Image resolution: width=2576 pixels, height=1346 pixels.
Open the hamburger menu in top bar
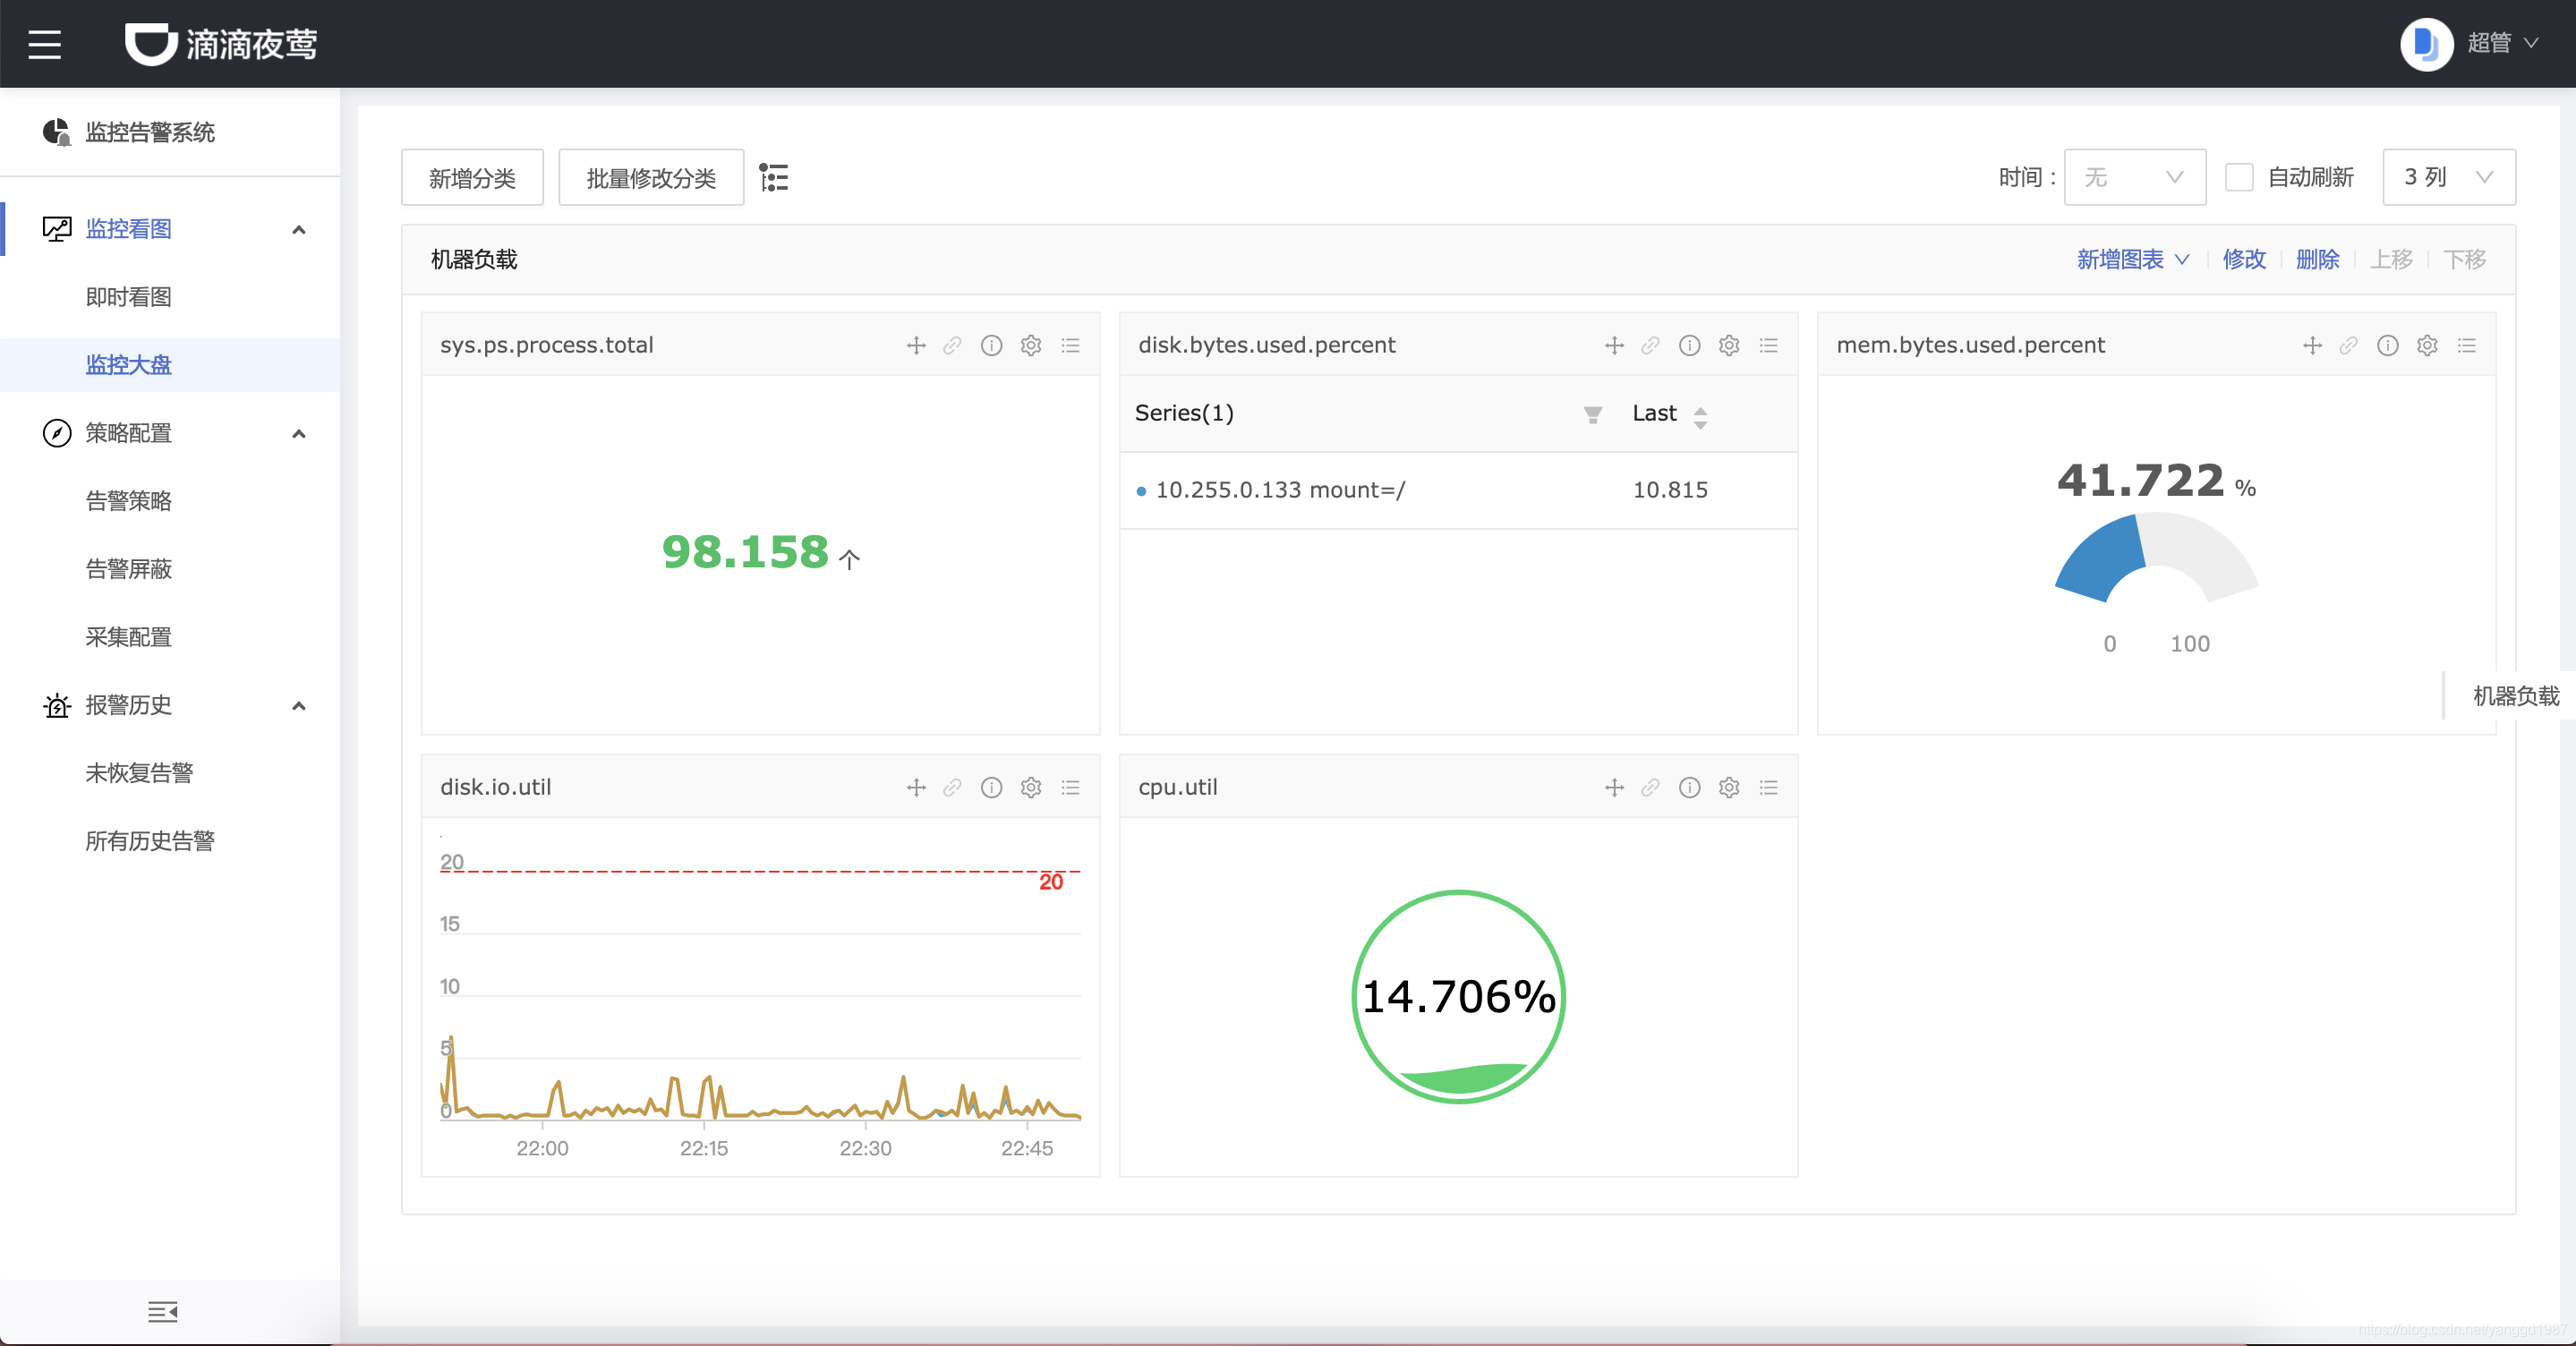44,44
